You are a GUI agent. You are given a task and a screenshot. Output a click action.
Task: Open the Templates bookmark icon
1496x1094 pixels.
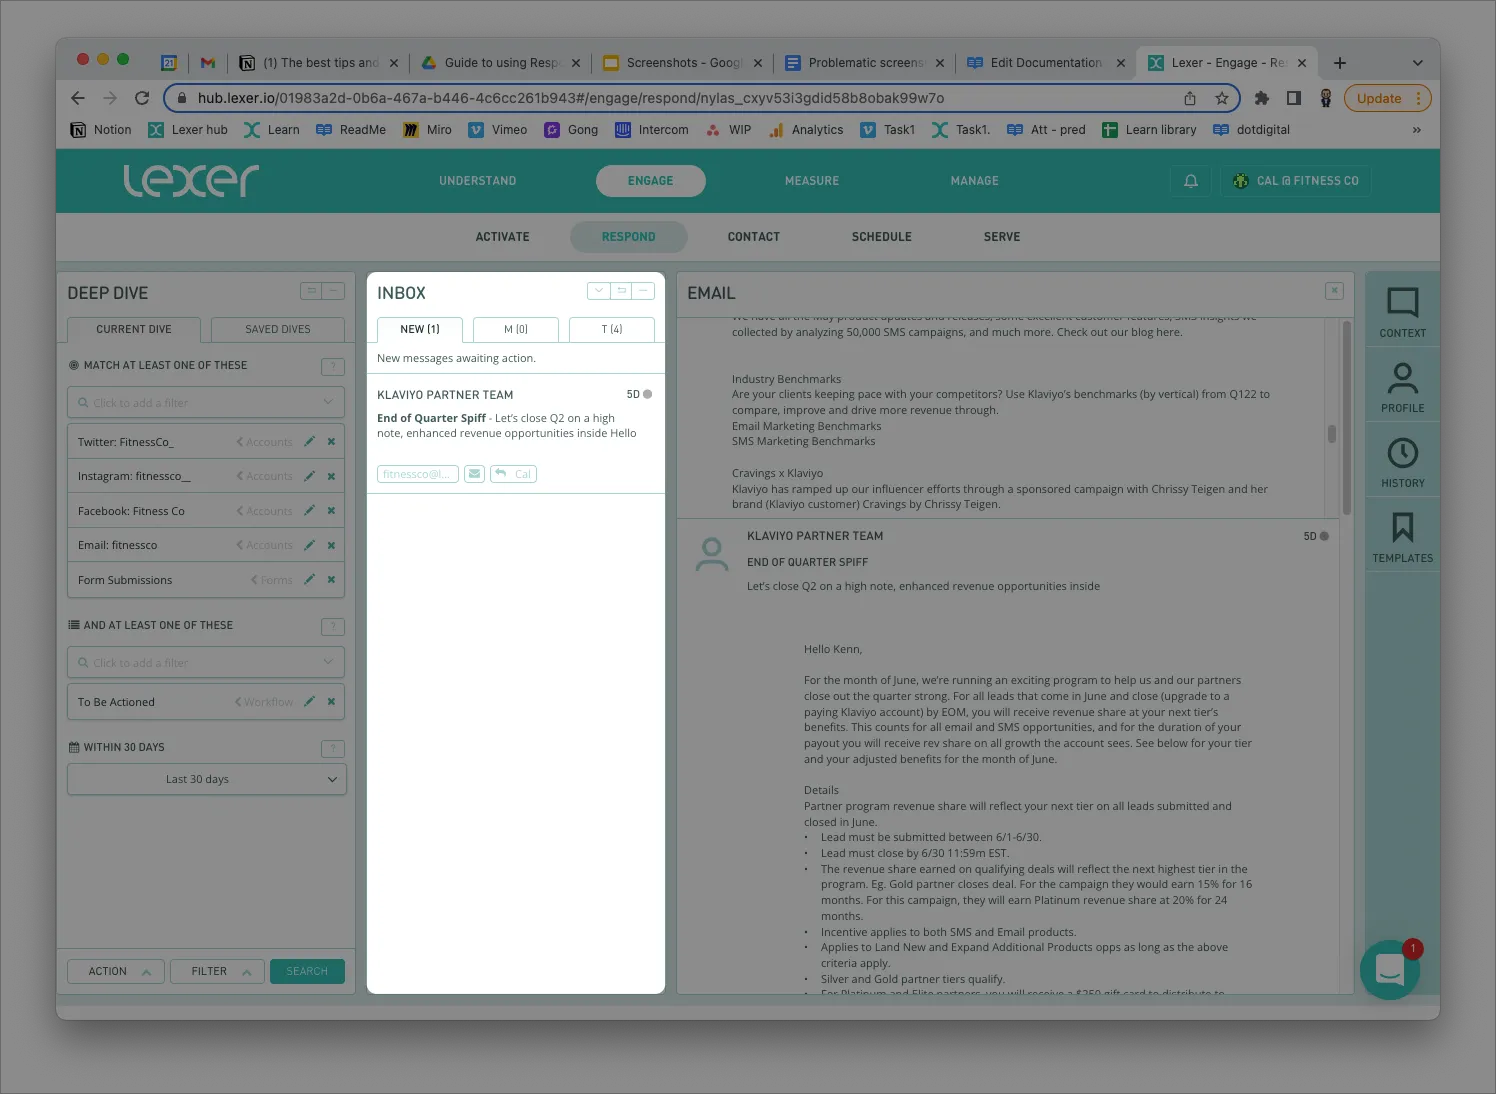click(x=1402, y=536)
